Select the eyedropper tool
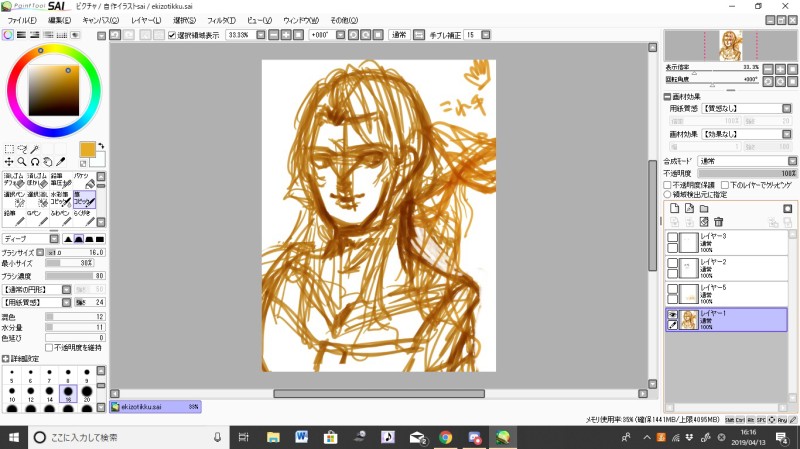Screen dimensions: 800x449 [x=60, y=162]
